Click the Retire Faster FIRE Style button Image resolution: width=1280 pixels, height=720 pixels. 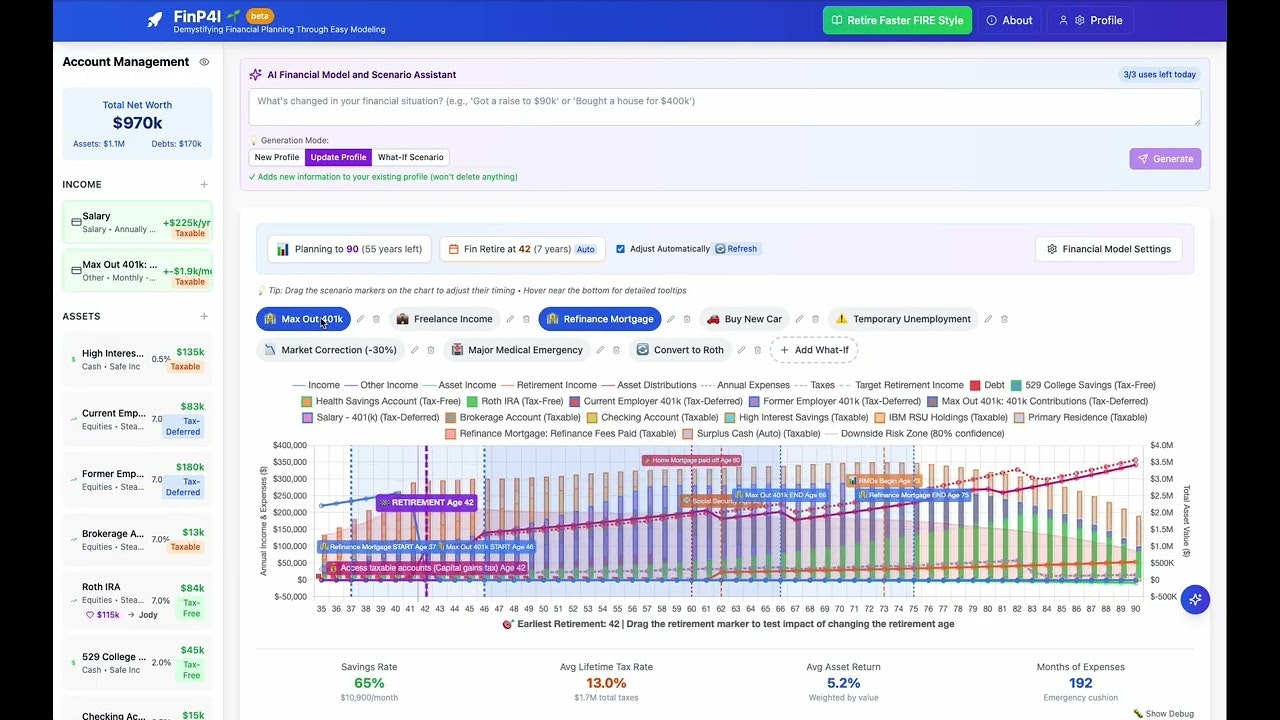click(896, 19)
